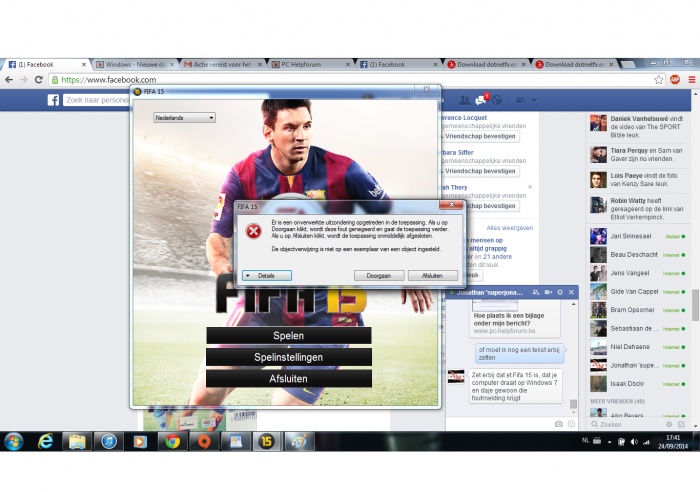Switch to Windows - Nieuwe tab
The width and height of the screenshot is (700, 492).
pyautogui.click(x=135, y=64)
